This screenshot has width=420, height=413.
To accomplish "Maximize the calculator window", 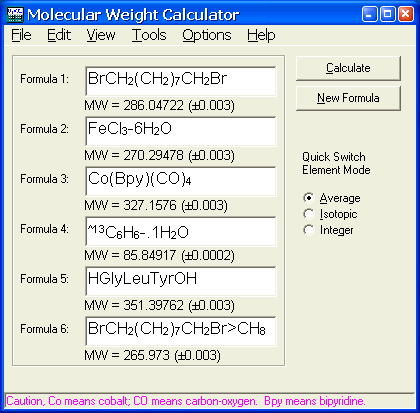I will click(x=387, y=14).
